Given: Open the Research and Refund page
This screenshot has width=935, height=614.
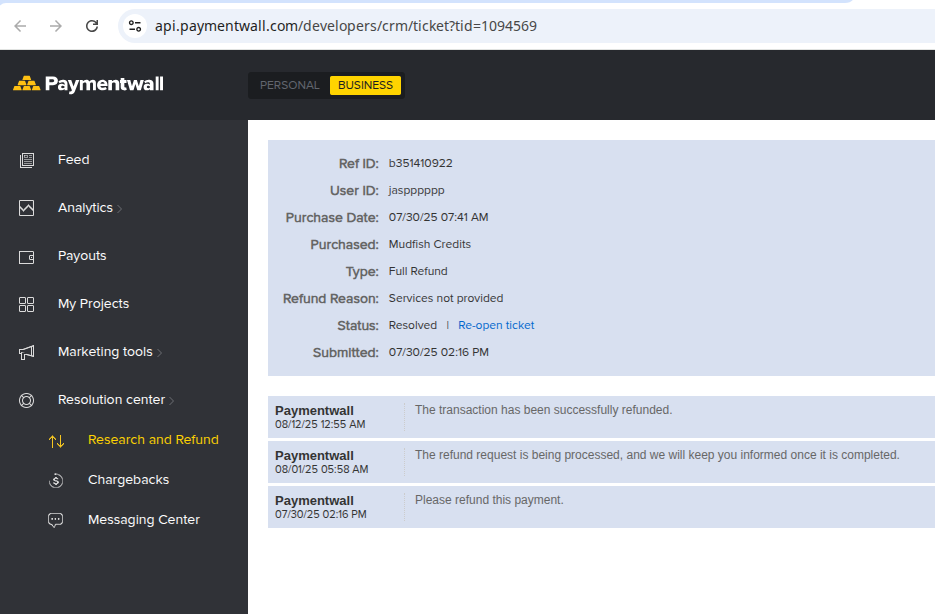Looking at the screenshot, I should (153, 439).
